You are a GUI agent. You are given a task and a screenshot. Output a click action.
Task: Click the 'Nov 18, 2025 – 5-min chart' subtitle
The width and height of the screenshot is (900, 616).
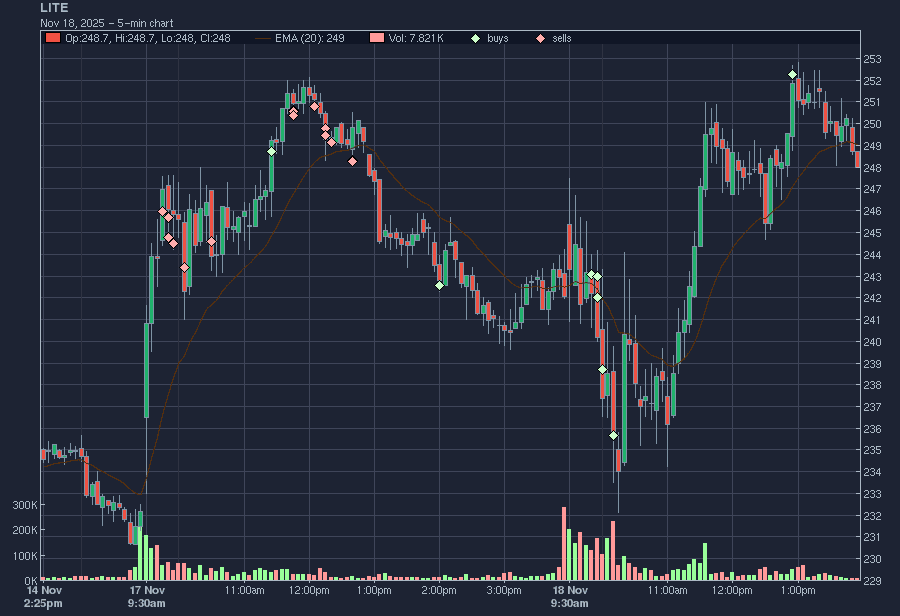pyautogui.click(x=107, y=24)
